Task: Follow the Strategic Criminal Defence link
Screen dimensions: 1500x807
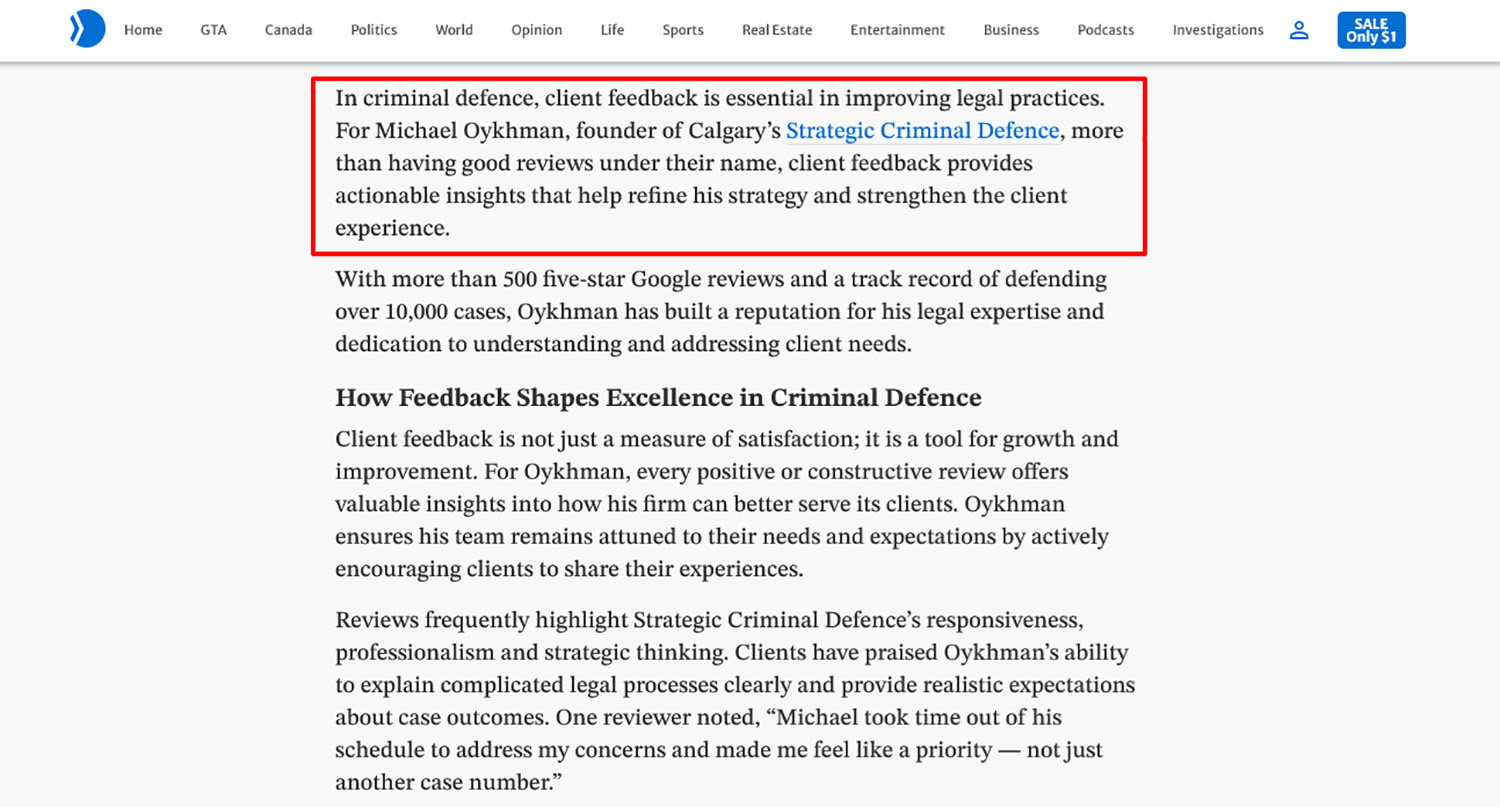Action: click(922, 131)
